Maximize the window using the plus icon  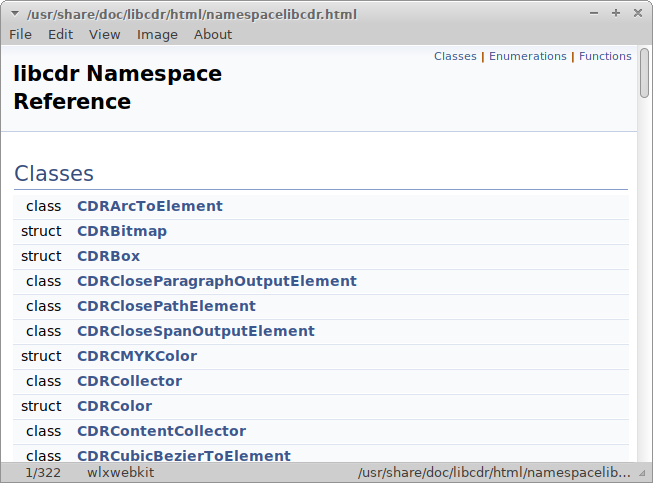617,13
